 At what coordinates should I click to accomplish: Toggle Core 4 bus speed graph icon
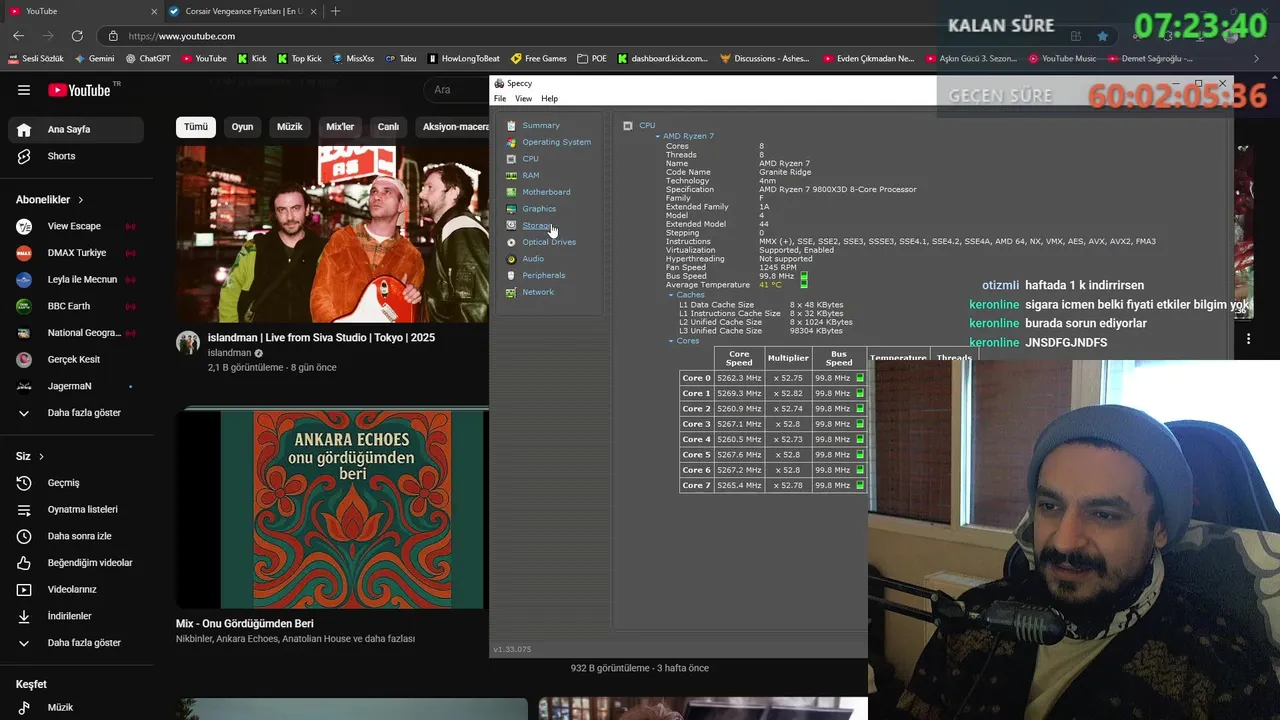[x=860, y=439]
